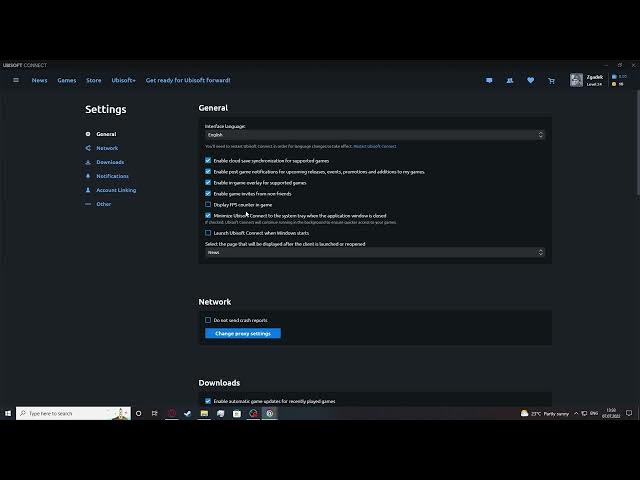Disable cloud save synchronization checkbox

click(x=208, y=160)
